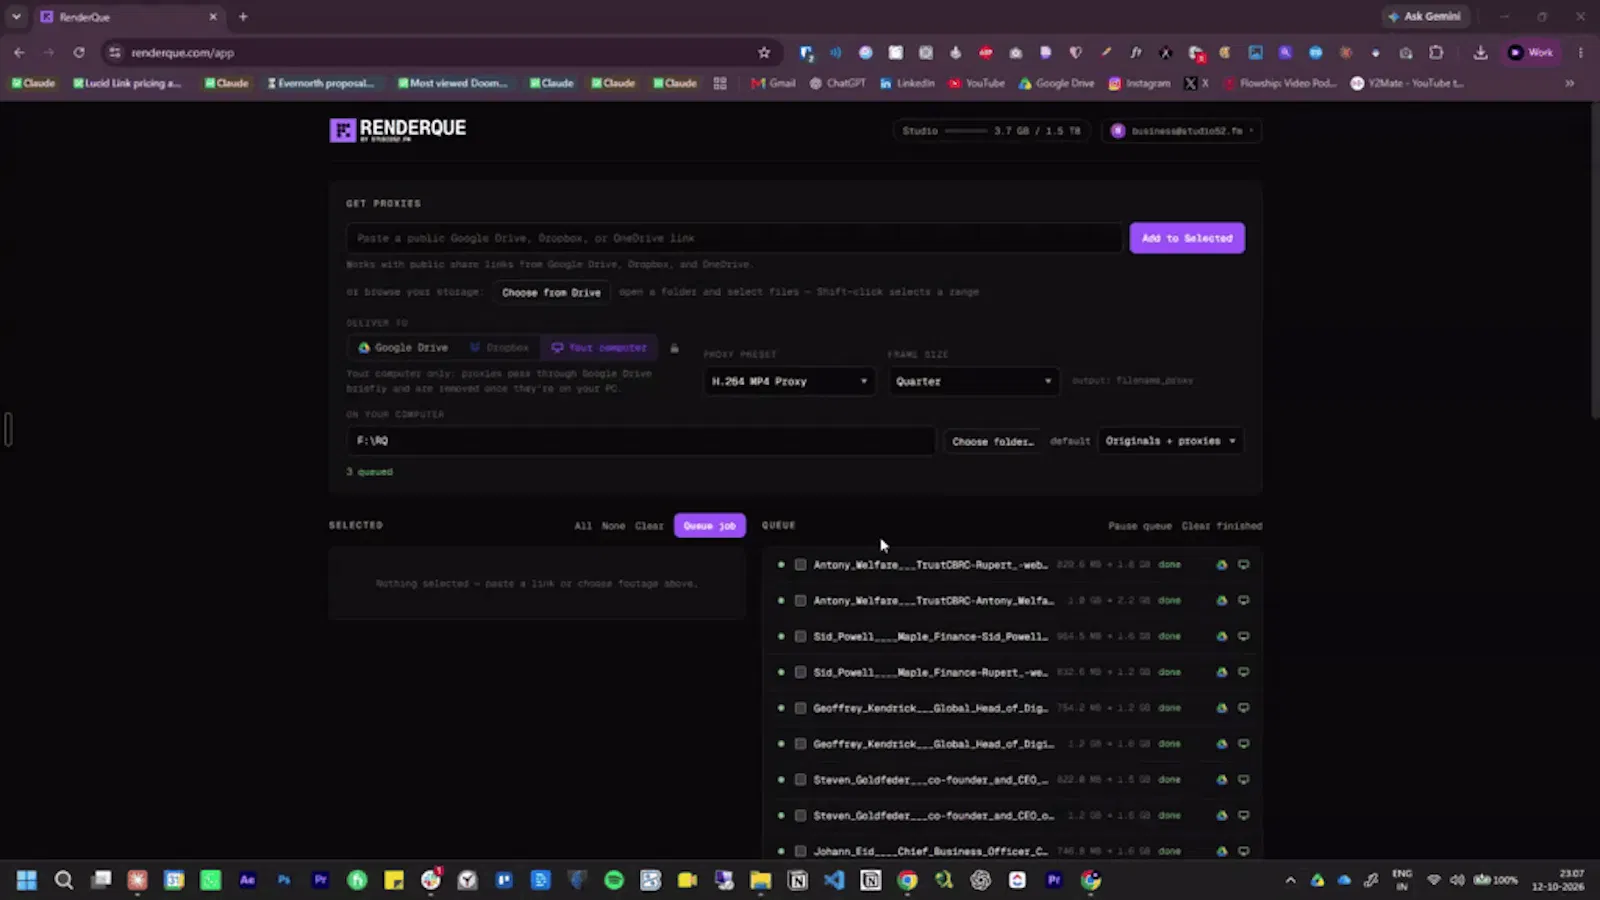Click the Add to Selected button

1187,238
